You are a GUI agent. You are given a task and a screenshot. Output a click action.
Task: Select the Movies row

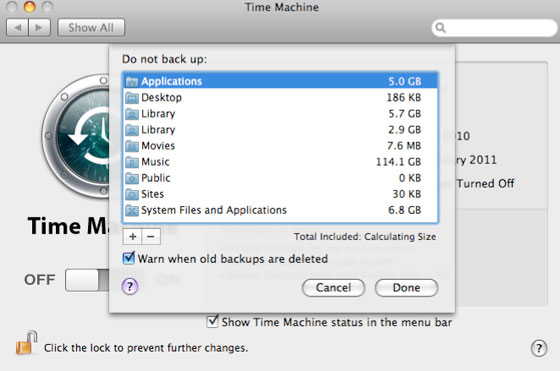pos(280,146)
